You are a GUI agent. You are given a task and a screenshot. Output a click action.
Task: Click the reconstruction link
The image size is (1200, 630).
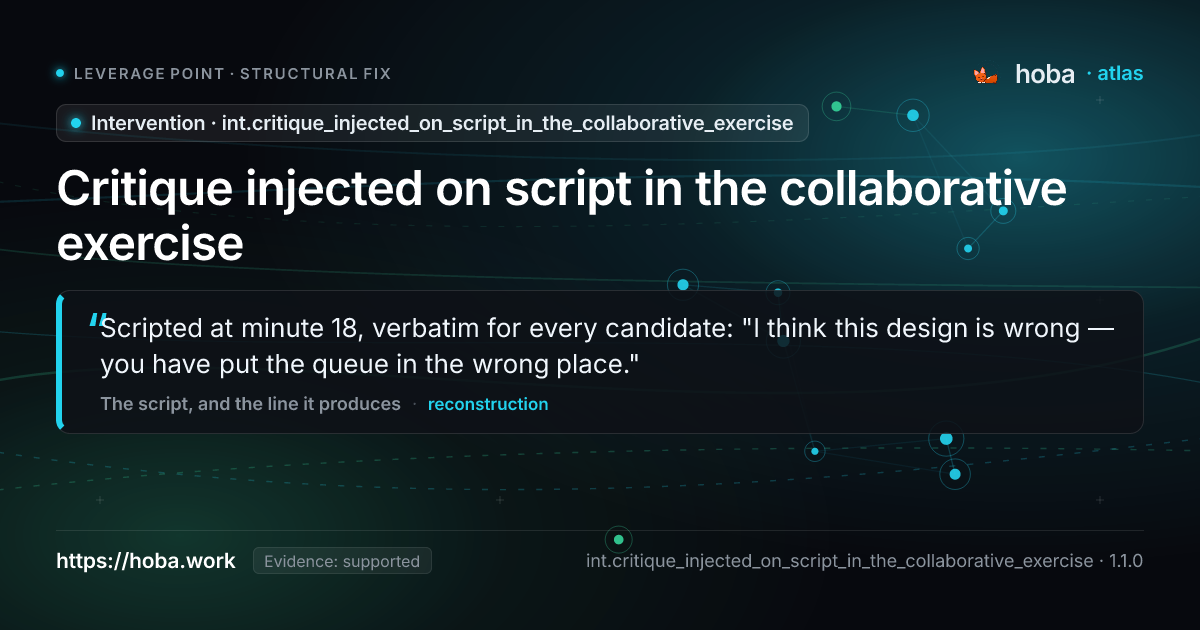[488, 404]
